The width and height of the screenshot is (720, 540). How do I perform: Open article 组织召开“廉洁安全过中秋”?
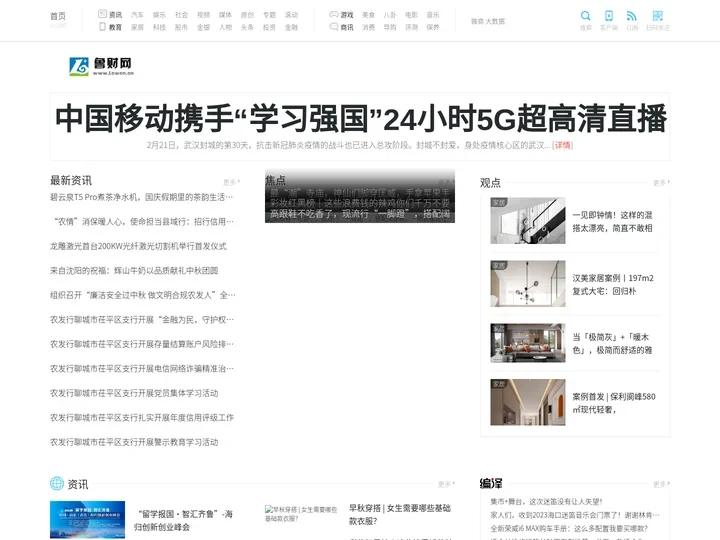142,295
